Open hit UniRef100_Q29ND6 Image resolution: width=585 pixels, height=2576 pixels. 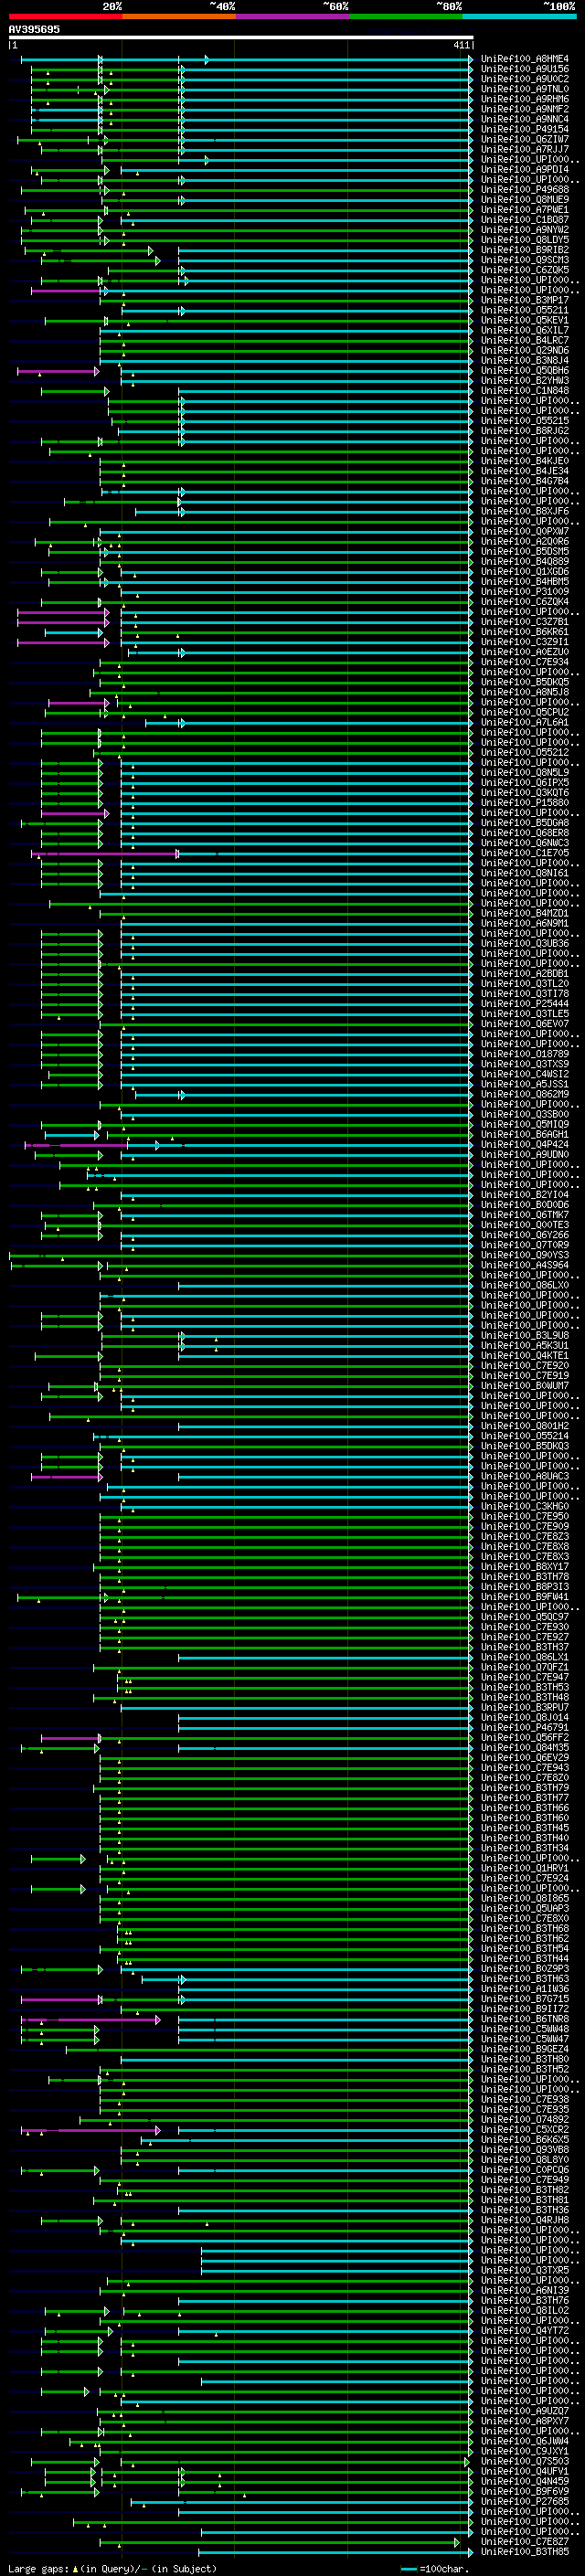click(x=525, y=351)
